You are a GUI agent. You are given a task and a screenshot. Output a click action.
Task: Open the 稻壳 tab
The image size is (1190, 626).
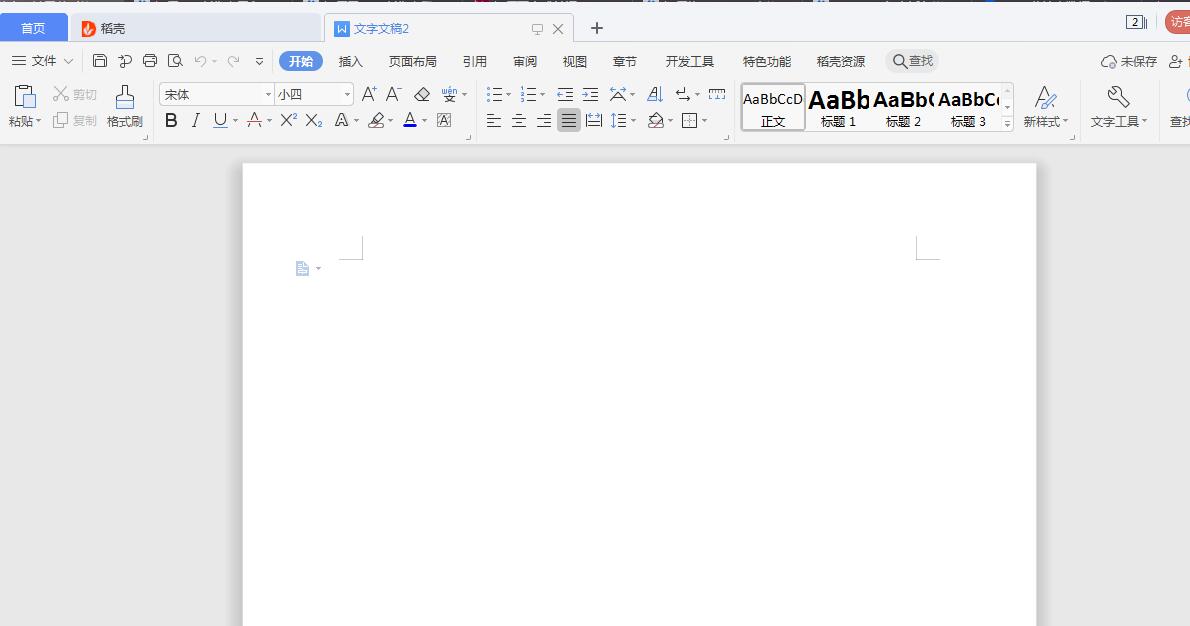point(196,28)
